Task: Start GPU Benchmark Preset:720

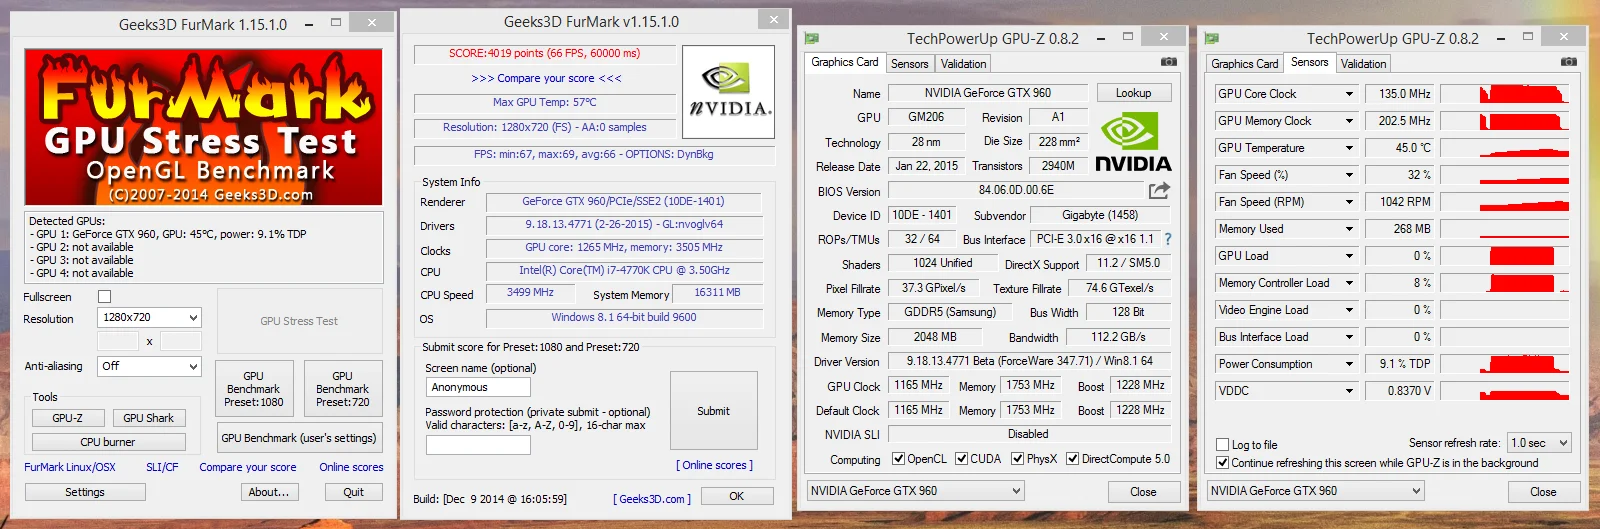Action: click(343, 389)
